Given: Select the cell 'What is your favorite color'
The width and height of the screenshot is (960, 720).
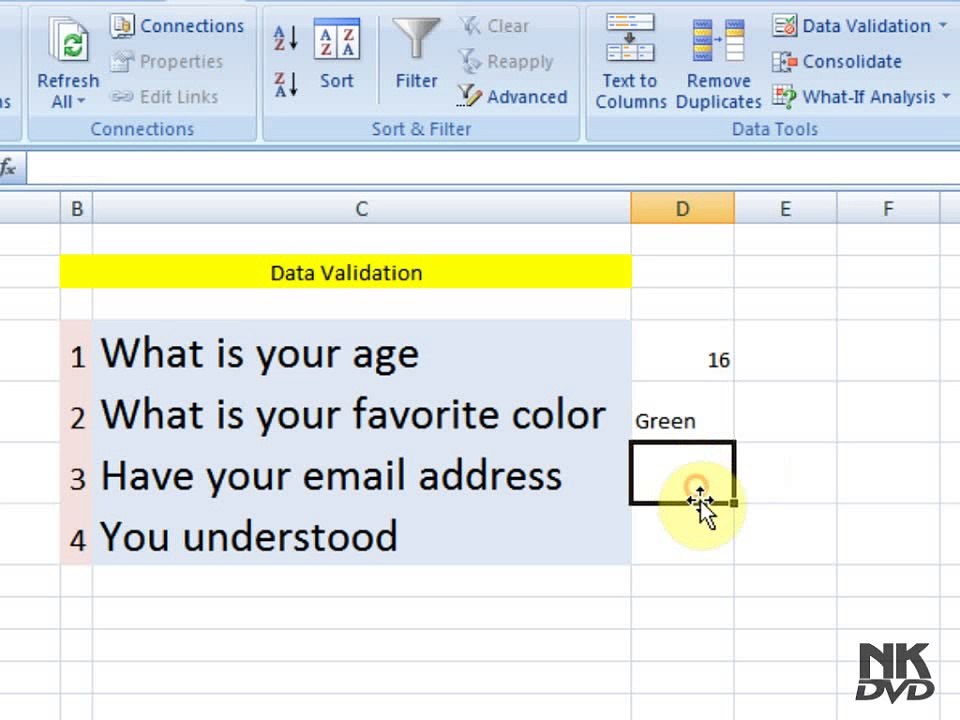Looking at the screenshot, I should (362, 412).
